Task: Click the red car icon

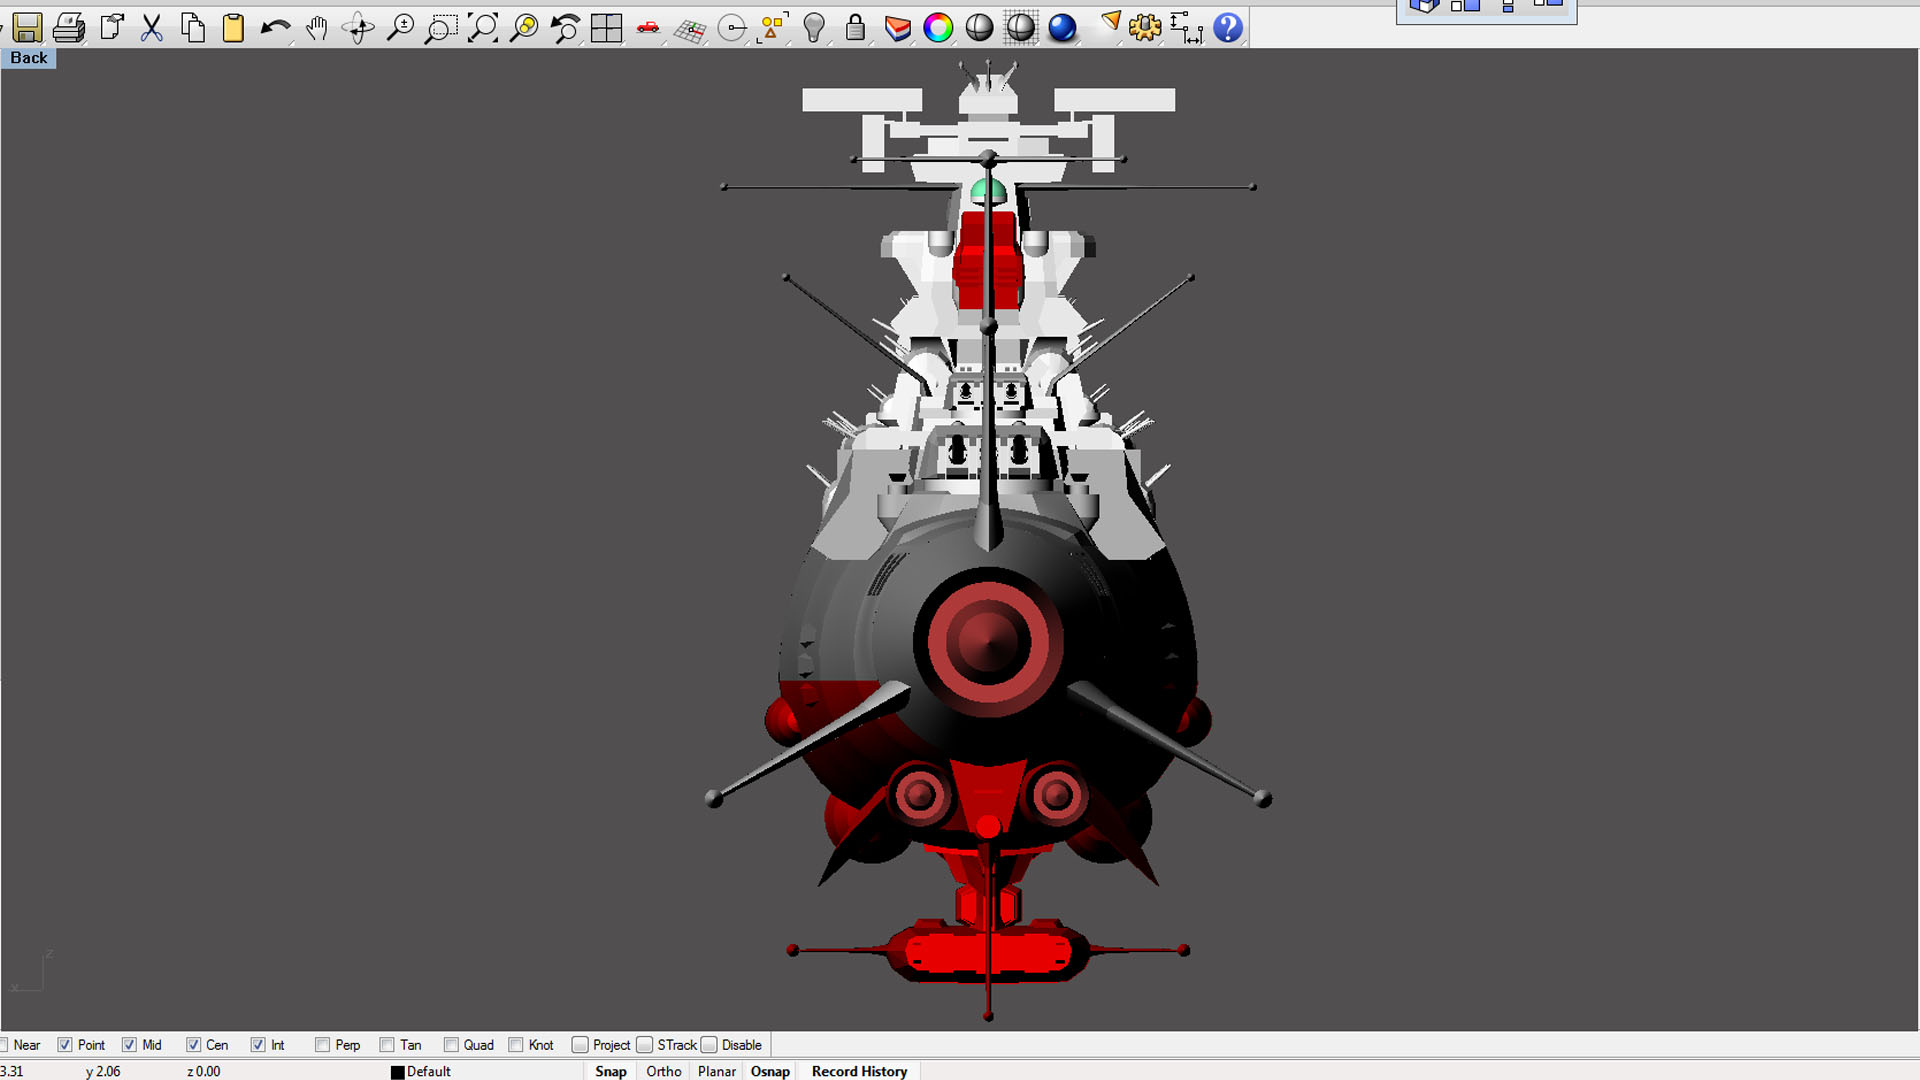Action: pyautogui.click(x=648, y=27)
